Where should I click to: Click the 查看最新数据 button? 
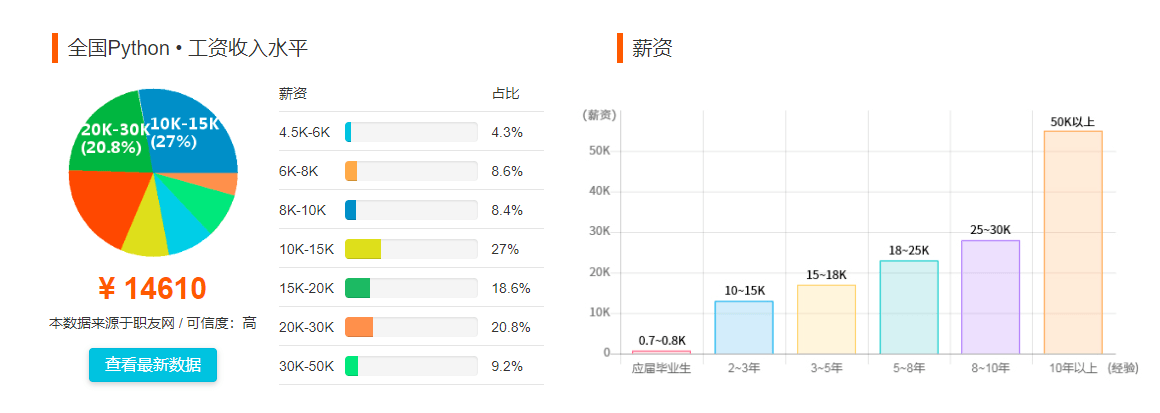(152, 365)
